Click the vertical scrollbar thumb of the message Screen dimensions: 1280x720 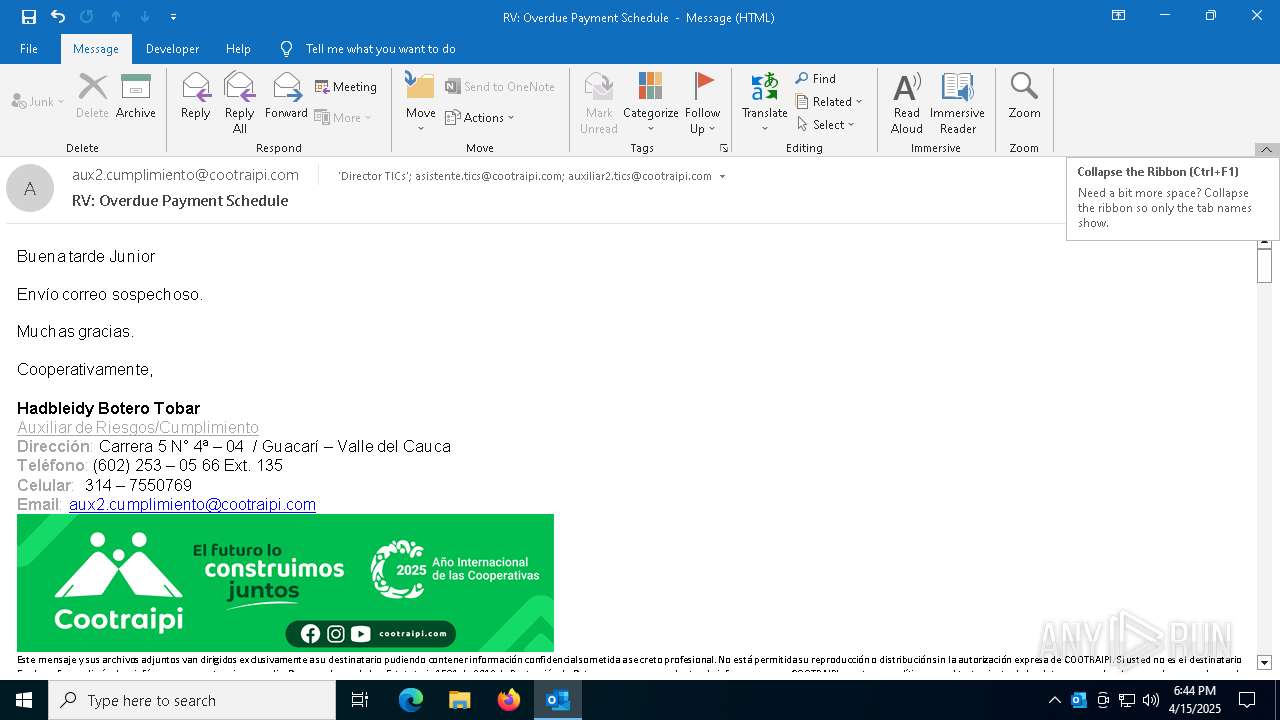click(x=1264, y=266)
